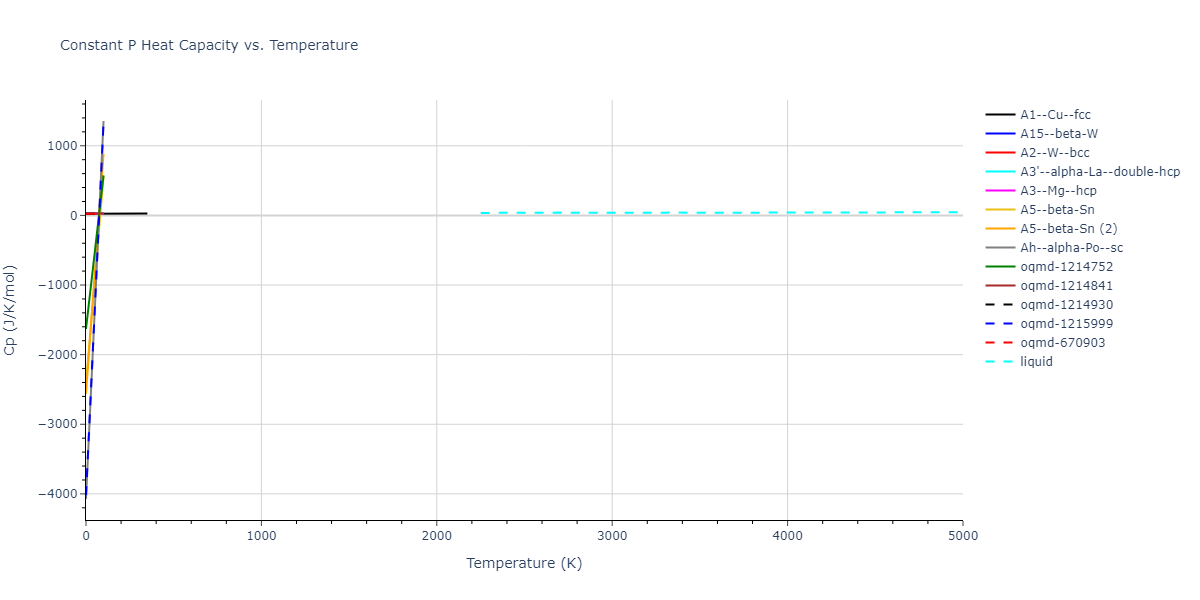The height and width of the screenshot is (600, 1200).
Task: Click the chart title 'Constant P Heat Capacity vs. Temperature'
Action: (x=209, y=46)
